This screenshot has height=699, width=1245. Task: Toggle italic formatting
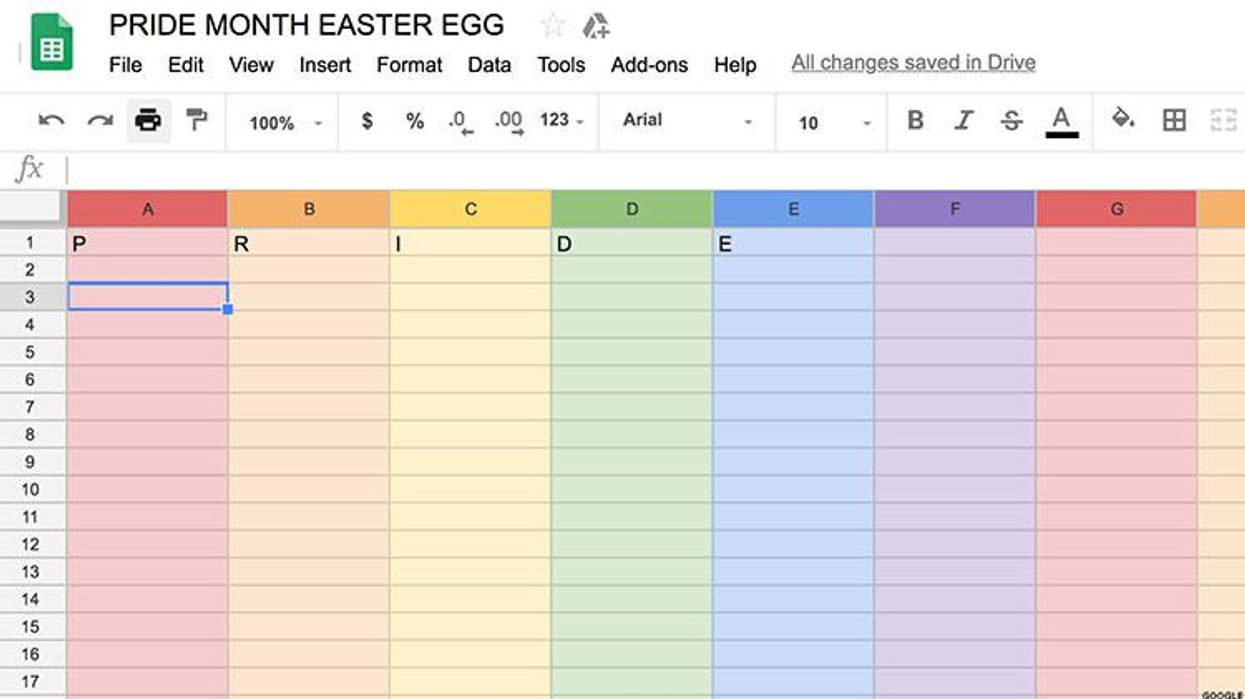pyautogui.click(x=963, y=120)
